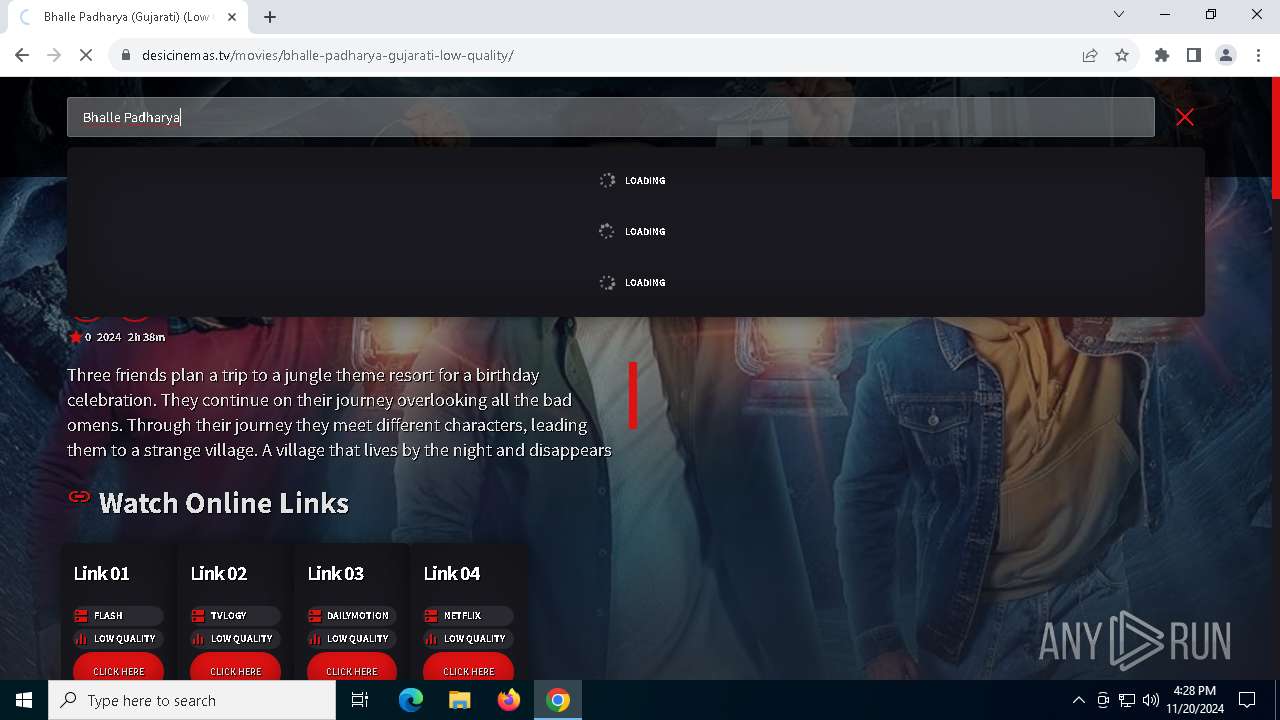The width and height of the screenshot is (1280, 720).
Task: Expand the tab search dropdown arrow
Action: pos(1119,15)
